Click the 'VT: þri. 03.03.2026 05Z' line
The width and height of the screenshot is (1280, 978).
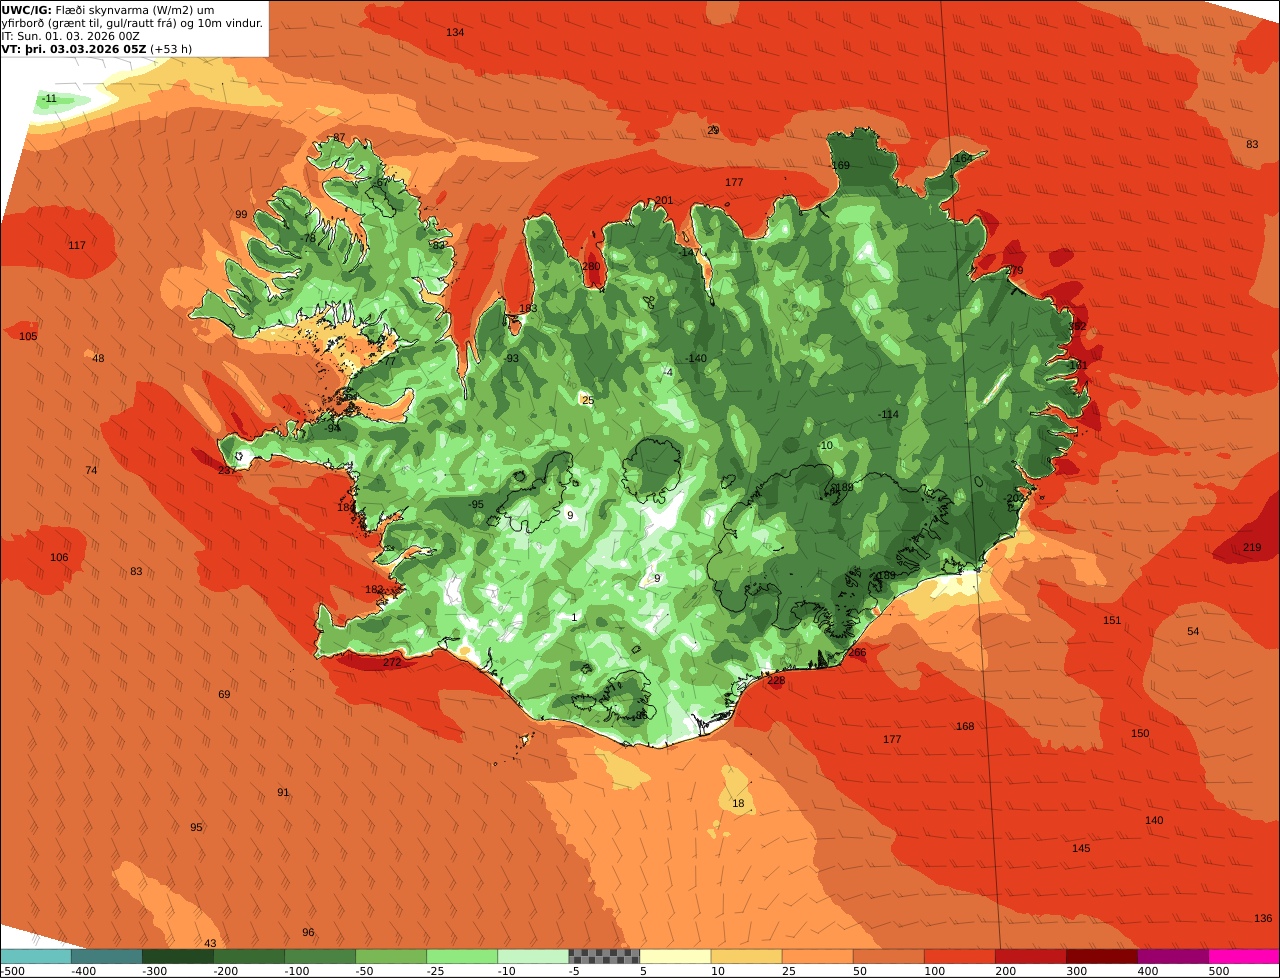pyautogui.click(x=74, y=48)
